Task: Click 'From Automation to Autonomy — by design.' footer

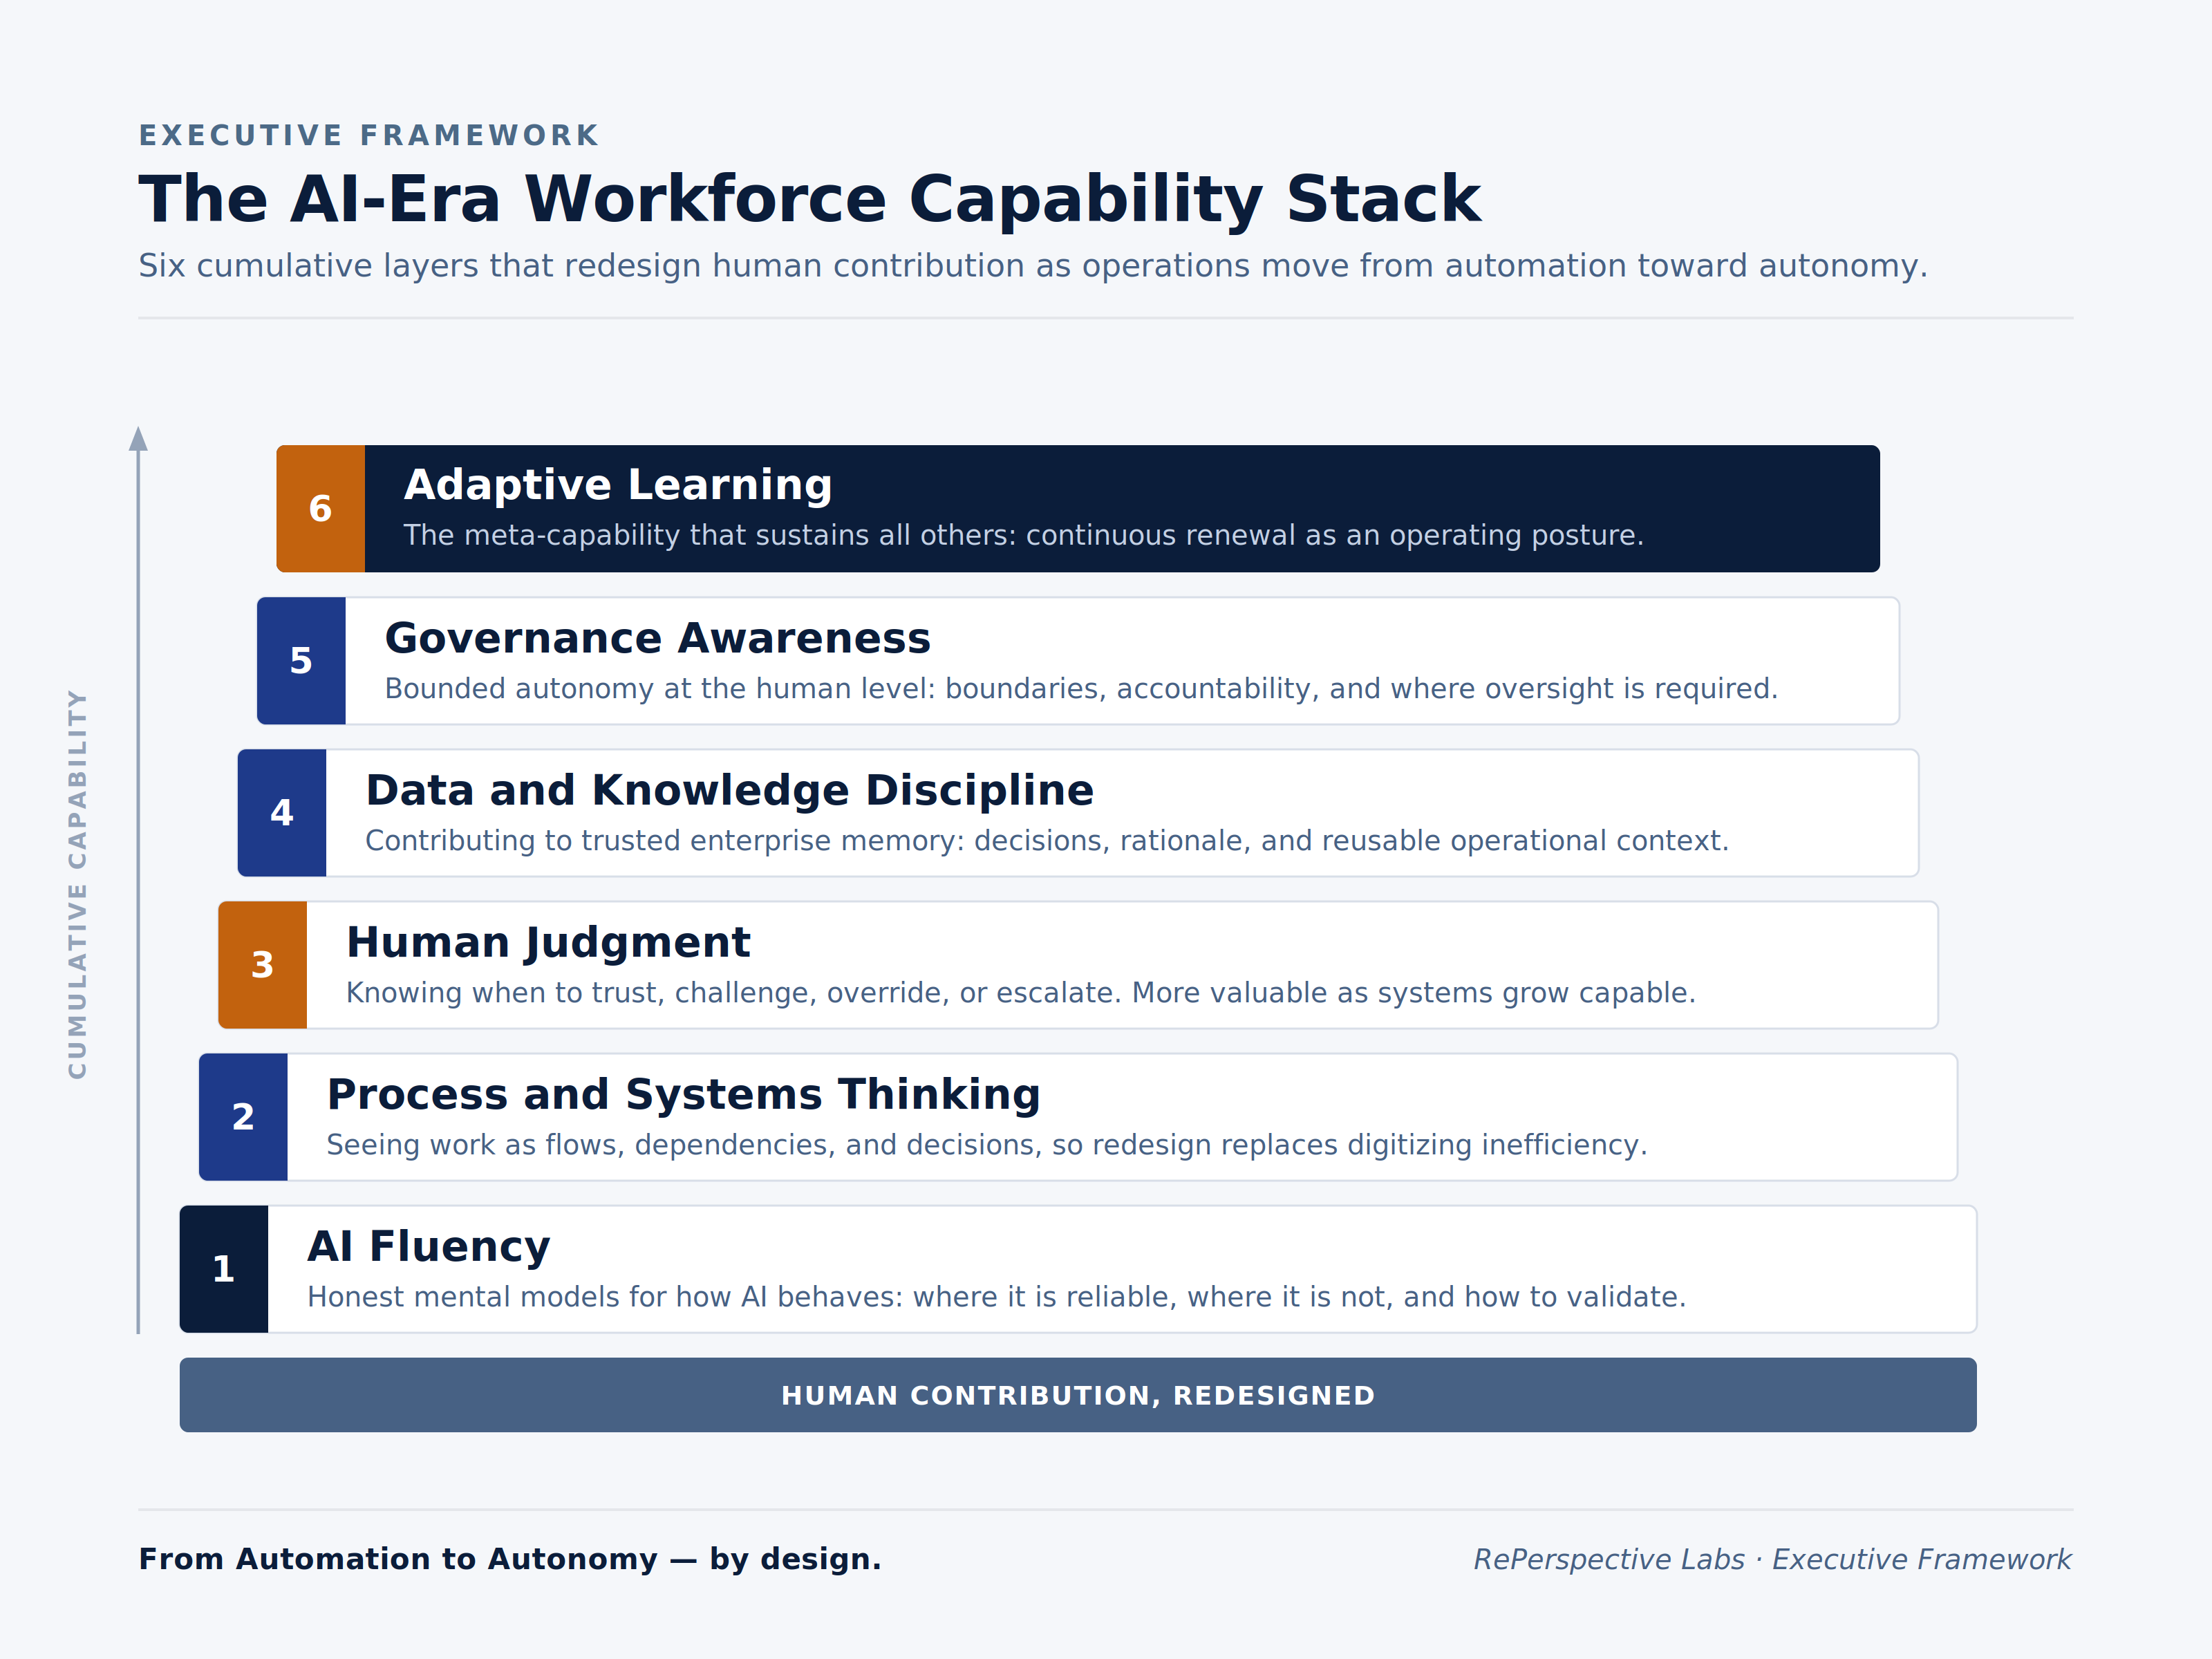Action: 510,1560
